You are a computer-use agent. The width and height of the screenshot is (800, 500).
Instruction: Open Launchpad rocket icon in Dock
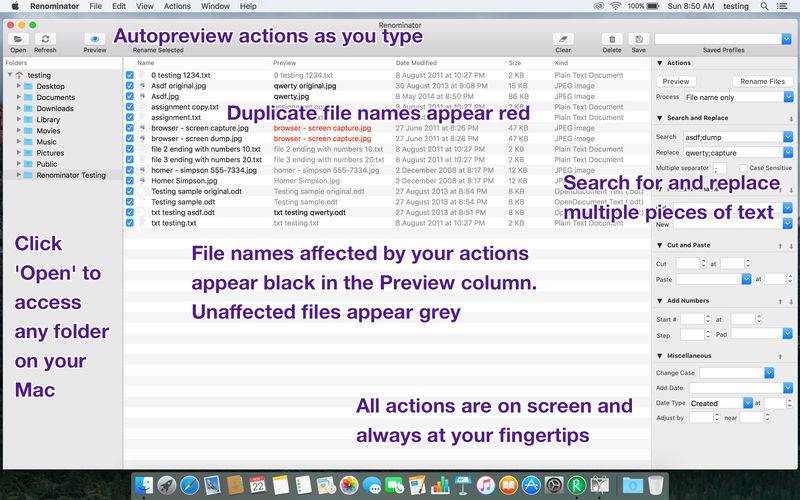[167, 485]
